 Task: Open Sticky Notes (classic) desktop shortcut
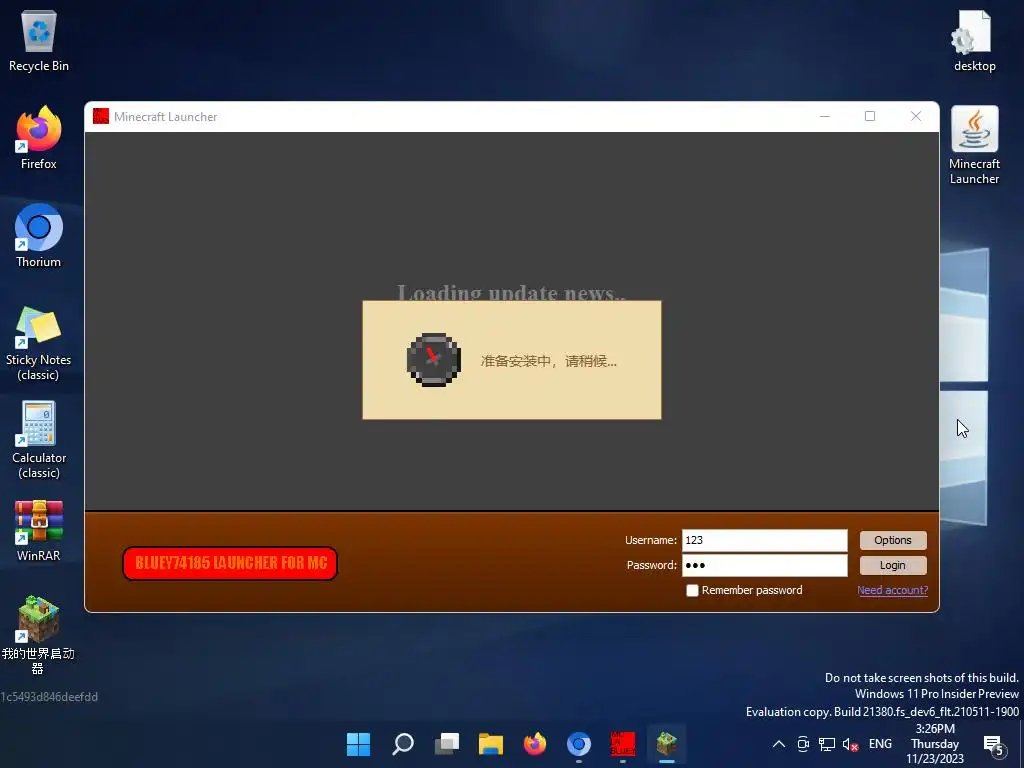(39, 342)
